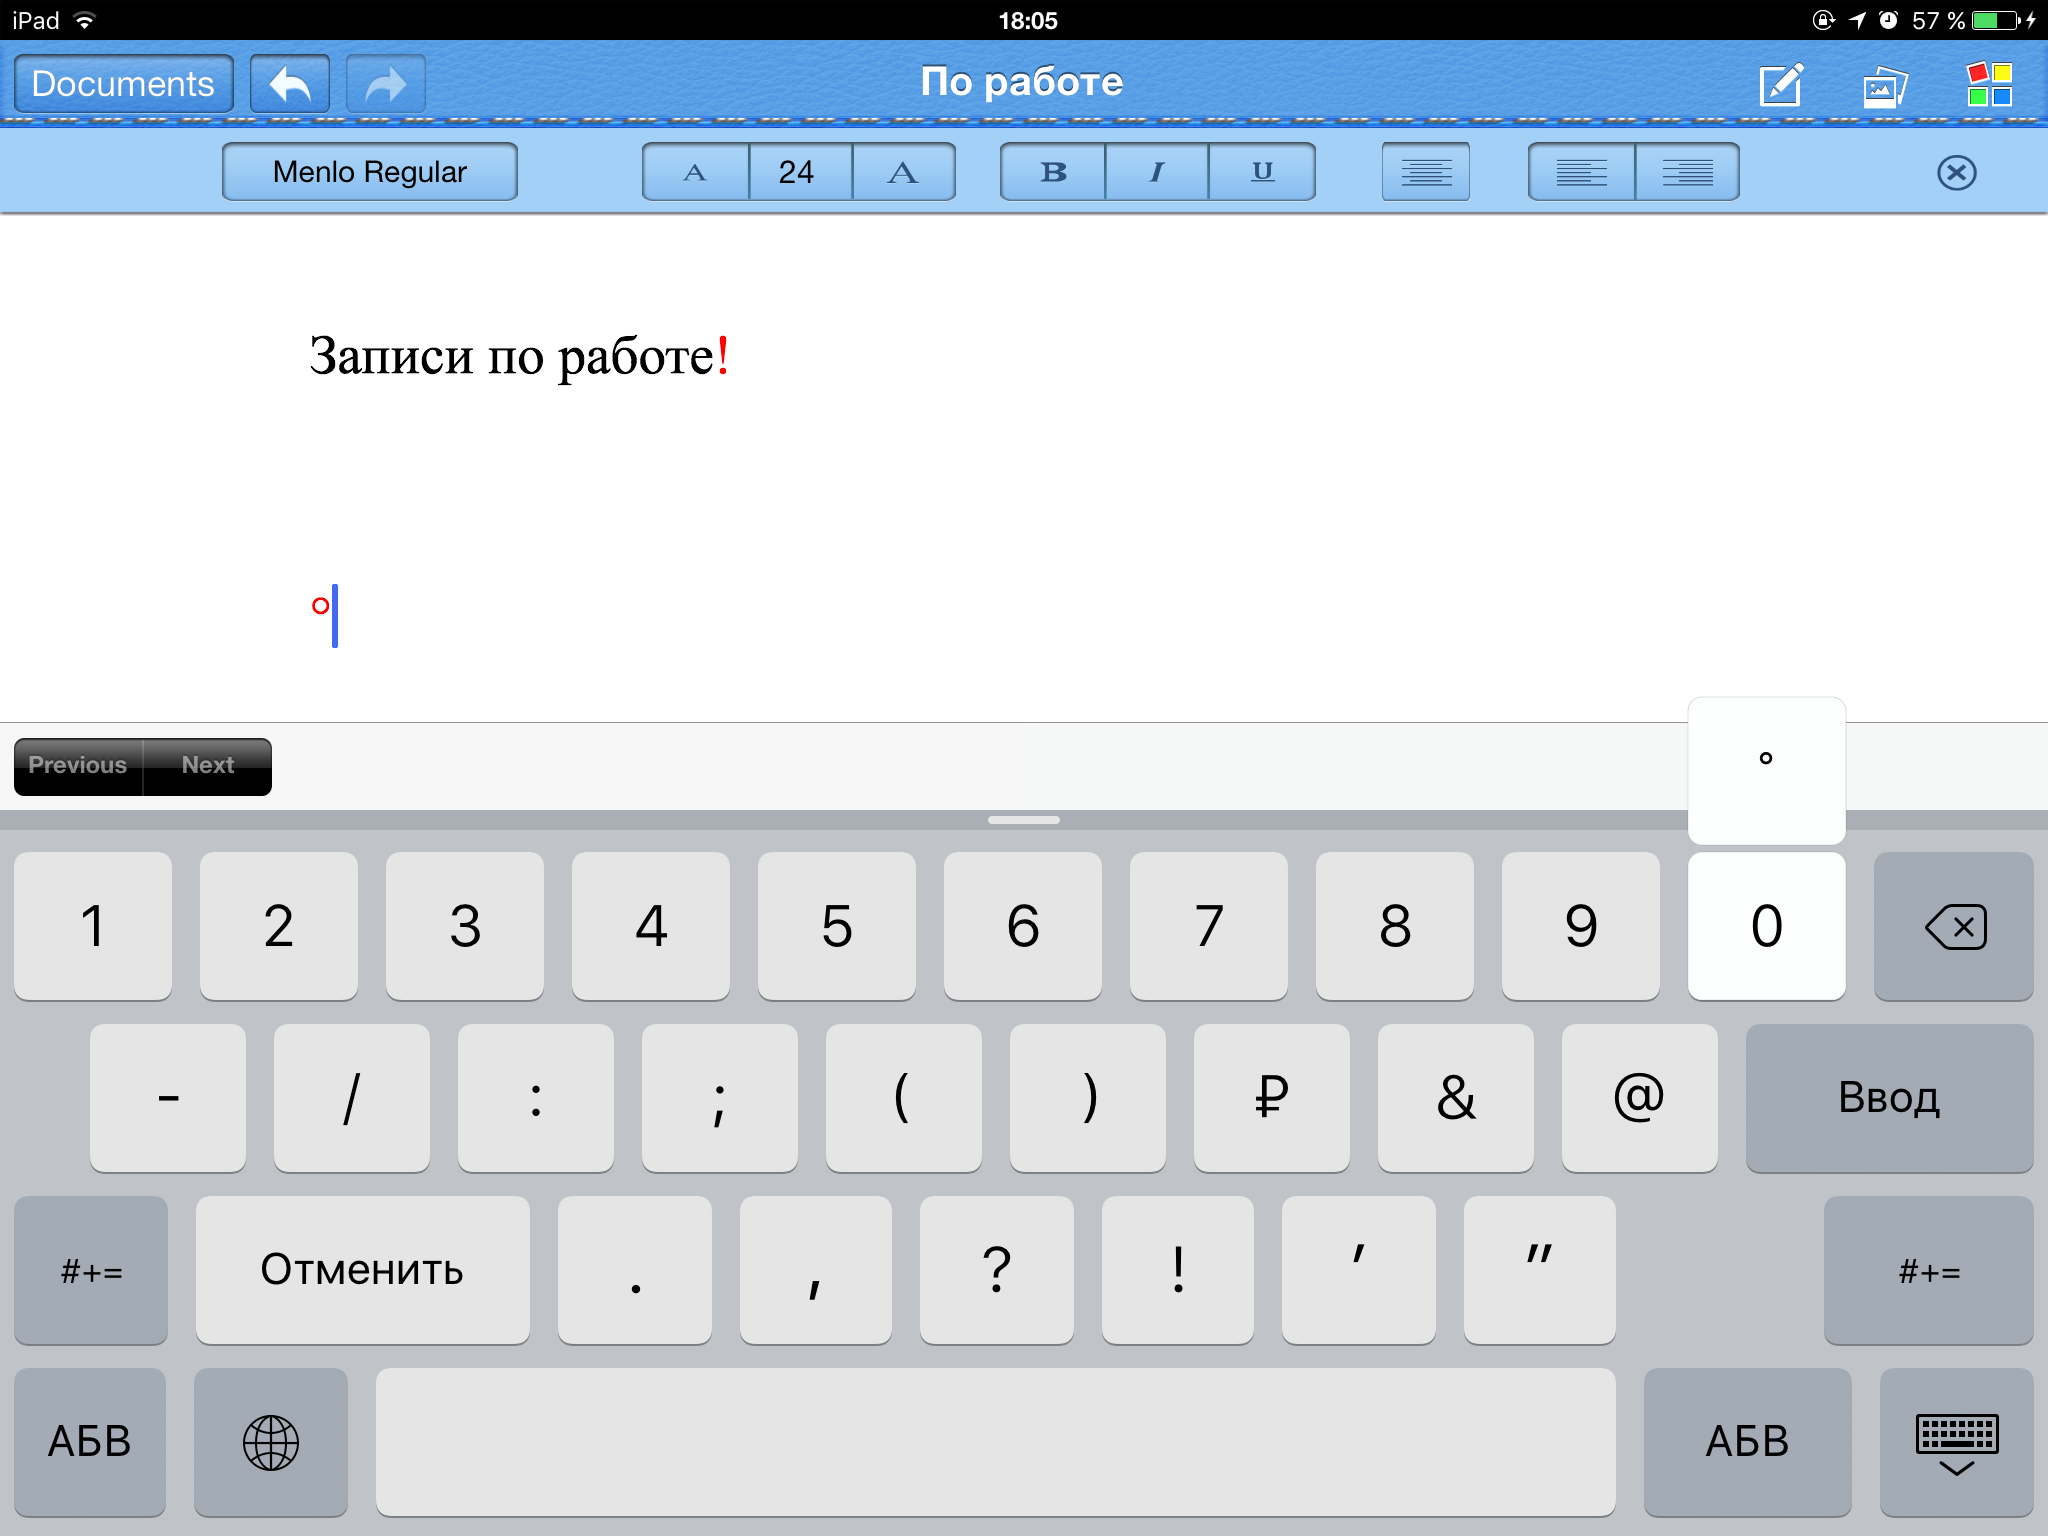The width and height of the screenshot is (2048, 1536).
Task: Tap the ruble sign ₽ key
Action: 1271,1098
